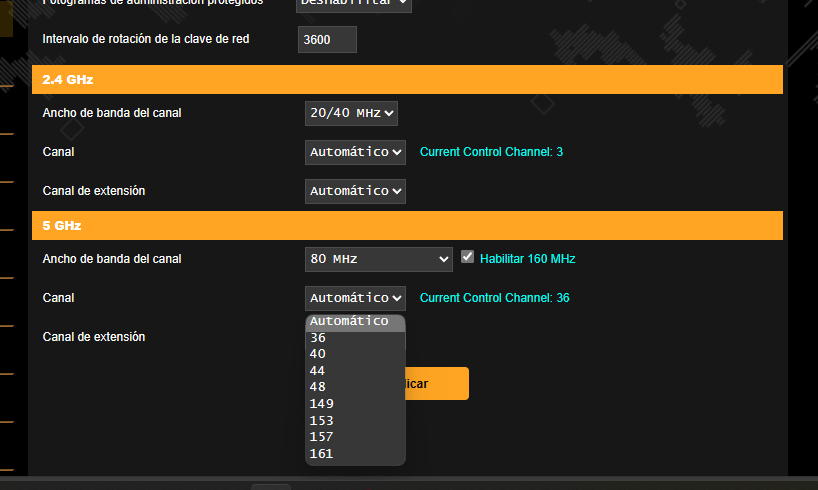Open the Deshabilitar dropdown at the top
The height and width of the screenshot is (490, 818).
(x=355, y=3)
